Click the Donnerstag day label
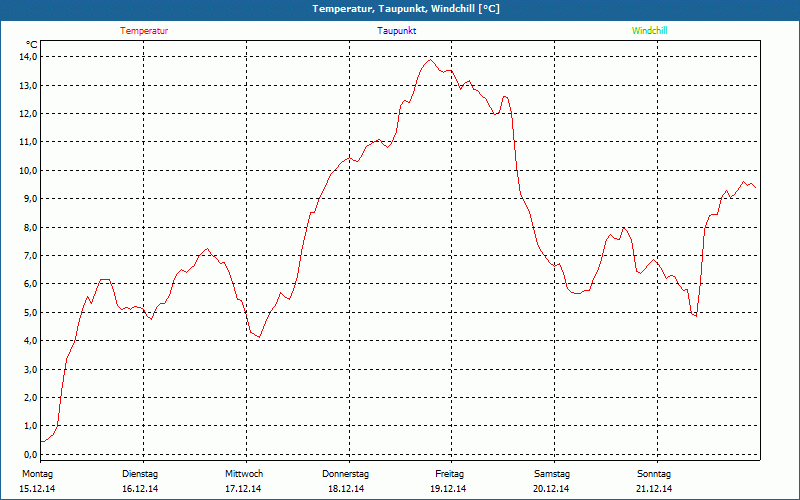Image resolution: width=800 pixels, height=500 pixels. tap(345, 474)
